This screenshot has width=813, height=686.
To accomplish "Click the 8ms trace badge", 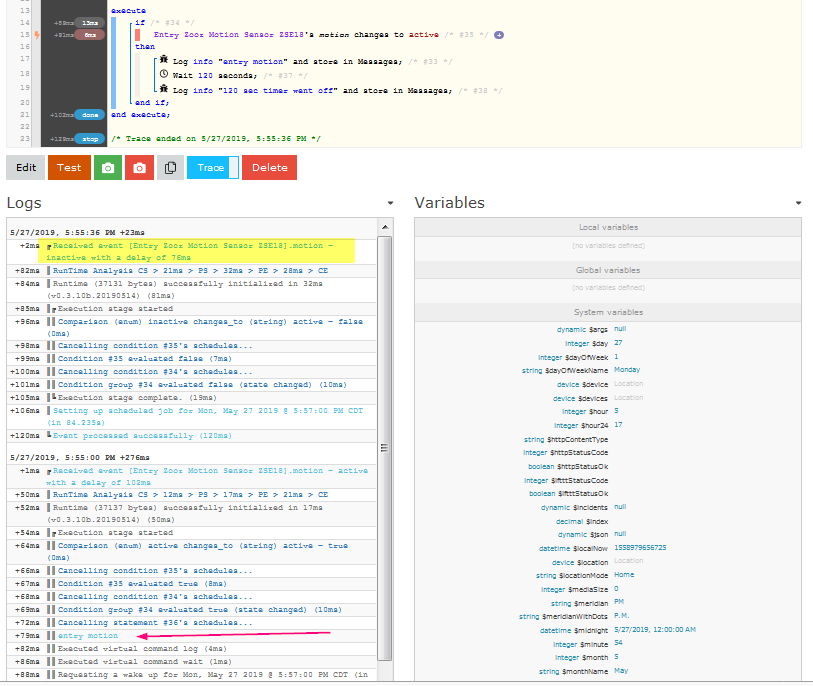I will tap(90, 35).
